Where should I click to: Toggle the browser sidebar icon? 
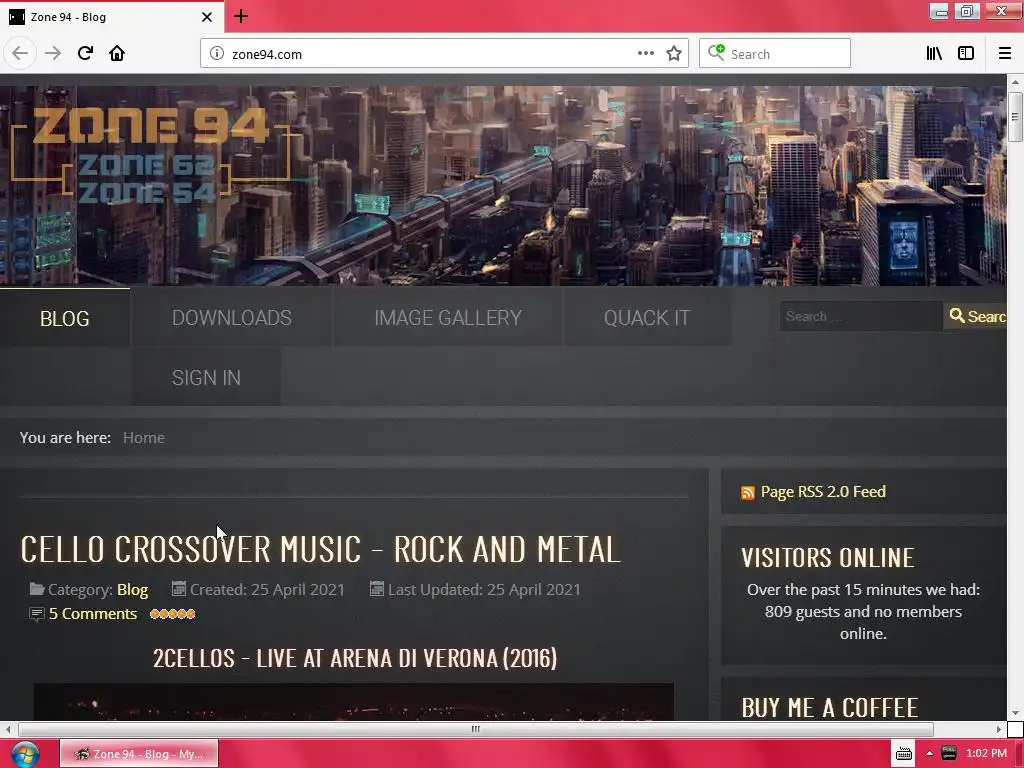(966, 54)
